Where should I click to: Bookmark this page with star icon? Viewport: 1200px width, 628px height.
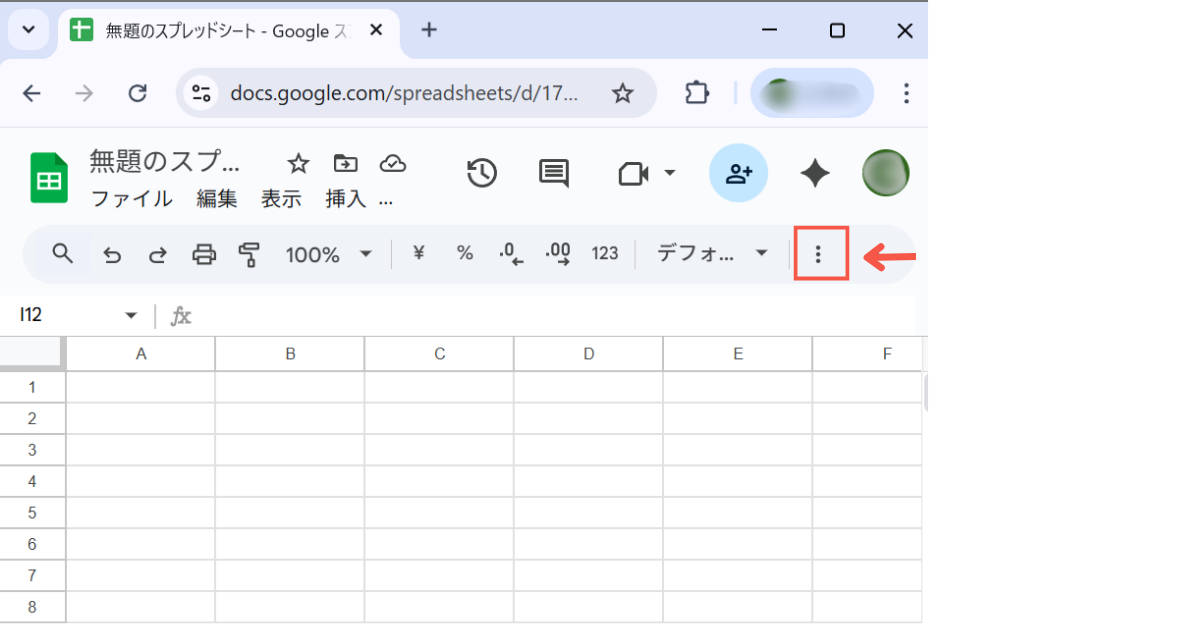(623, 94)
